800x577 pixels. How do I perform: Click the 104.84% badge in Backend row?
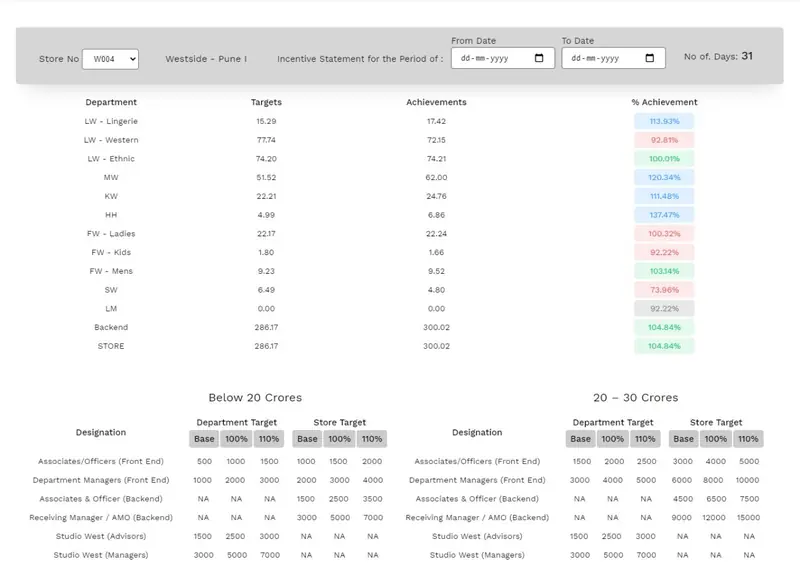pos(664,327)
